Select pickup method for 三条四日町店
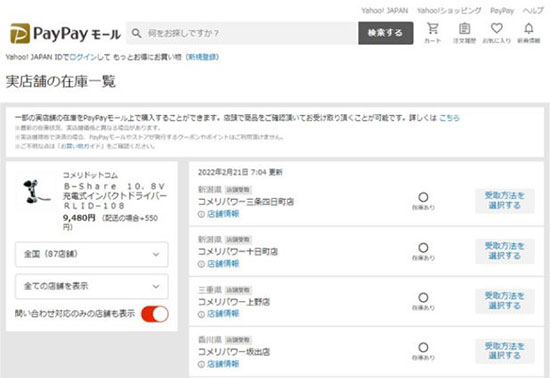 (505, 201)
